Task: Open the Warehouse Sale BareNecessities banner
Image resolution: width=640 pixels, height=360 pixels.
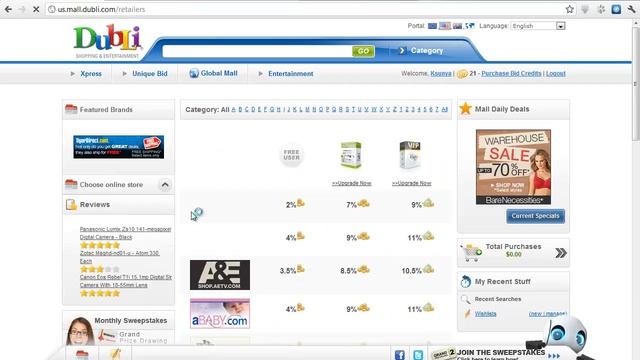Action: click(x=513, y=167)
